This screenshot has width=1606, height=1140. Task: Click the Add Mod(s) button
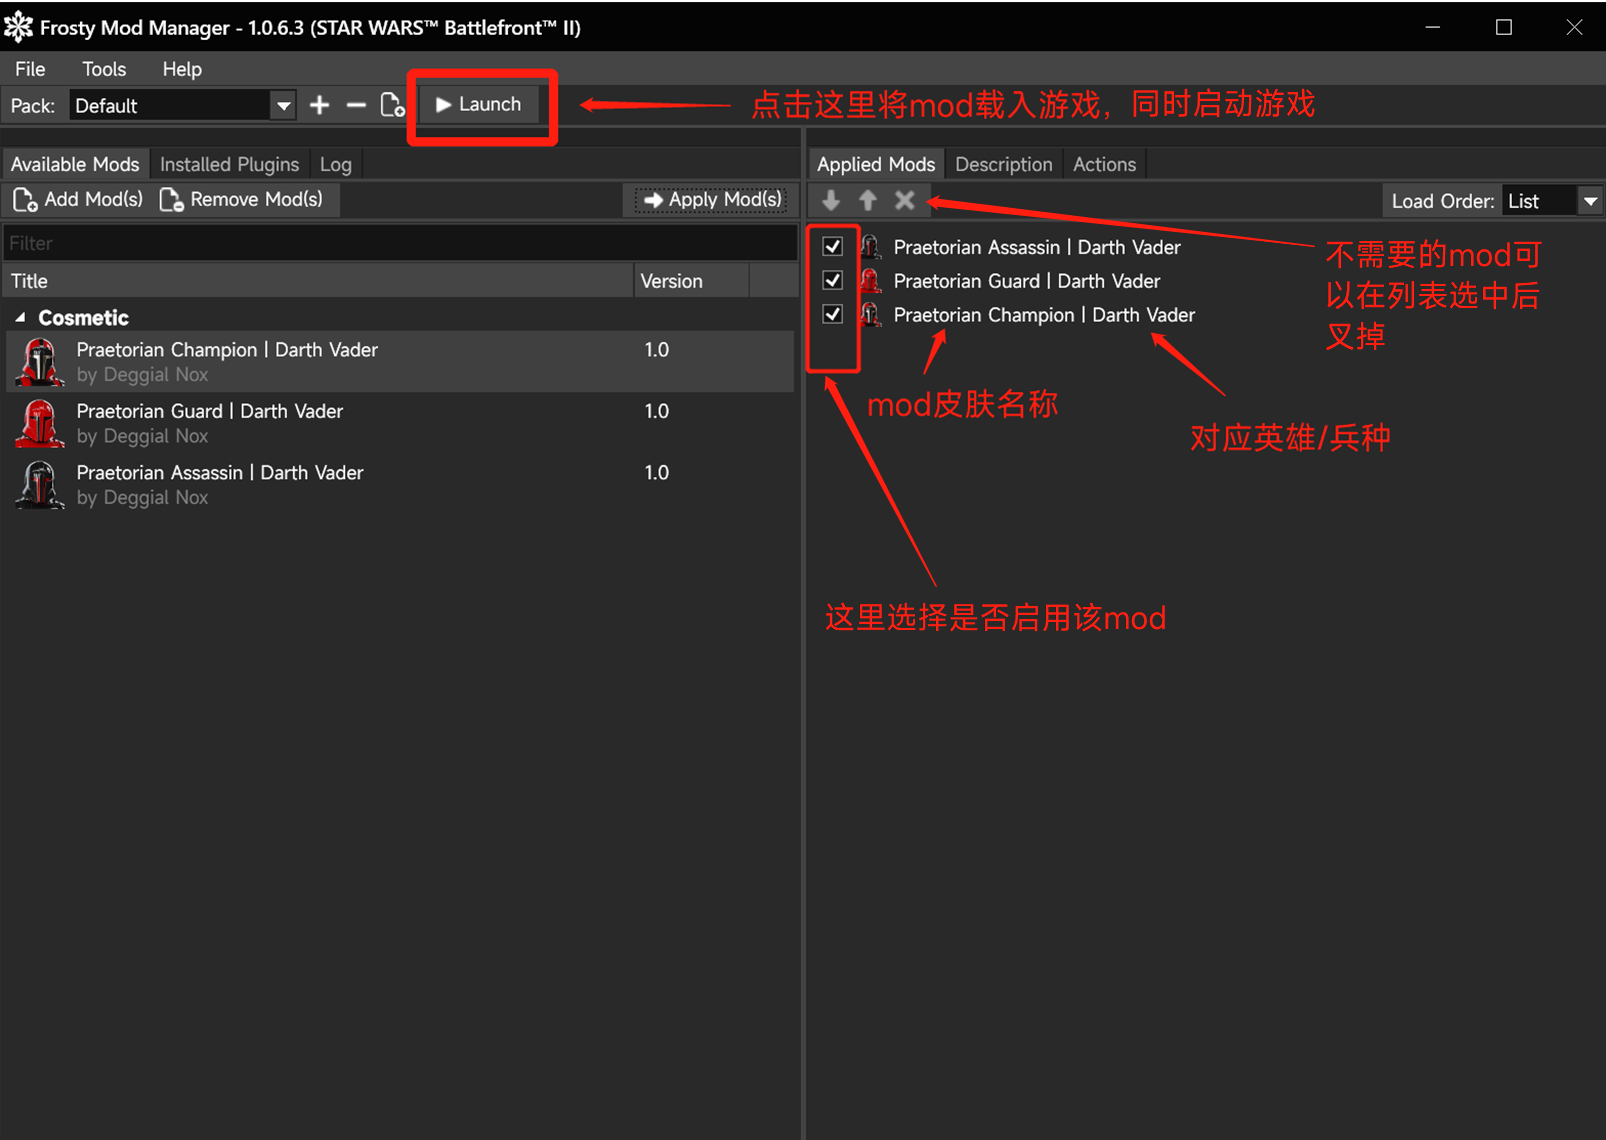click(78, 200)
